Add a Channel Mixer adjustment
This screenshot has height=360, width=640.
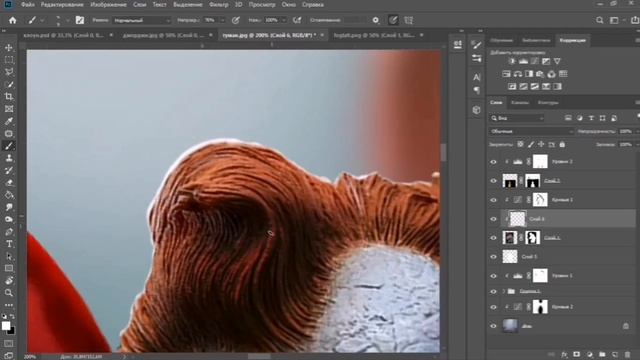[x=551, y=74]
